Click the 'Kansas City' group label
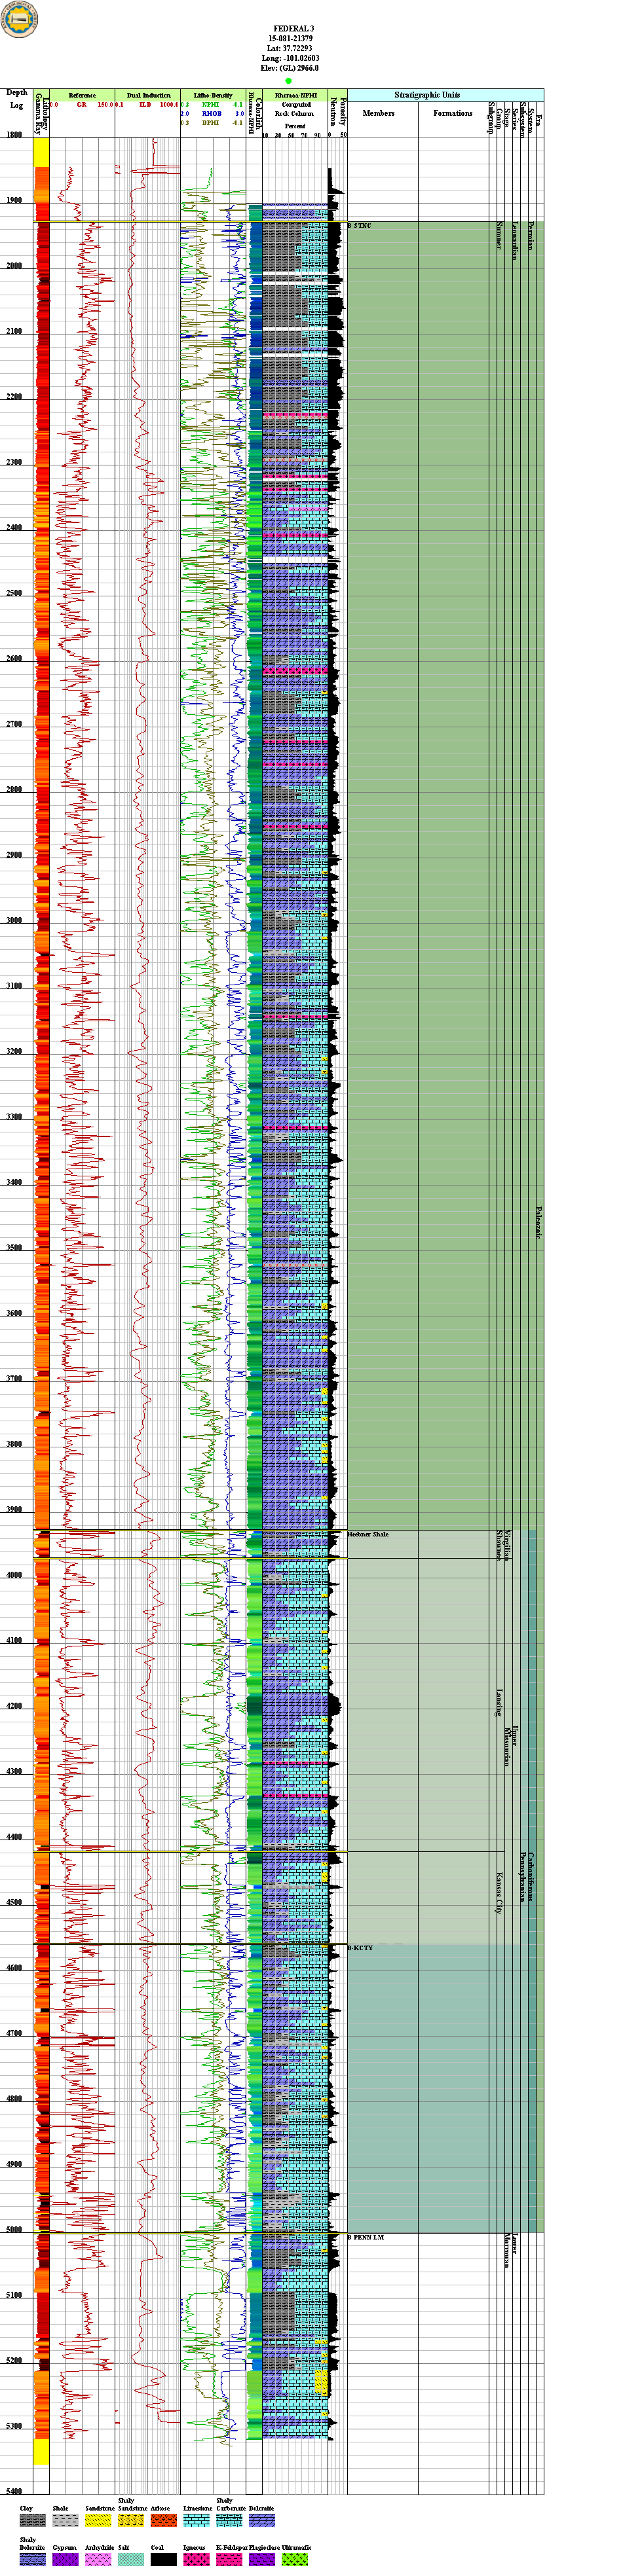 pyautogui.click(x=498, y=1893)
